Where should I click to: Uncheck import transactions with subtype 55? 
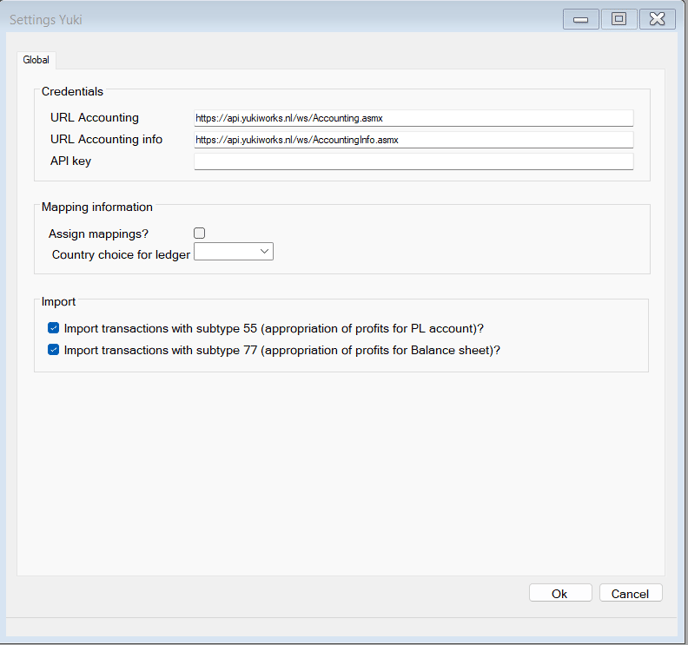coord(54,328)
